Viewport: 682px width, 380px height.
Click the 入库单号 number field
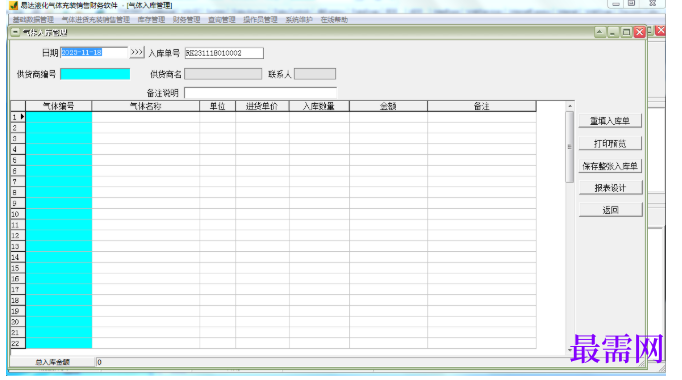coord(224,53)
